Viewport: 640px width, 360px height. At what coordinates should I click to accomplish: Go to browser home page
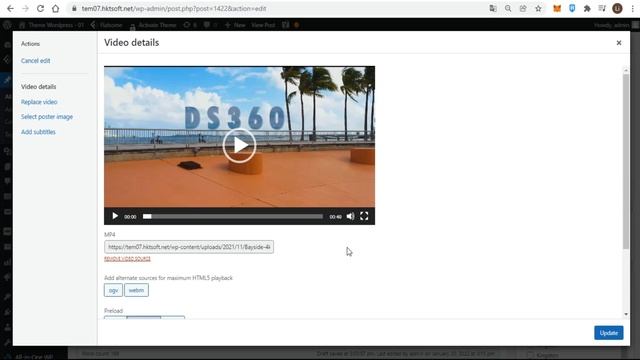click(x=56, y=8)
